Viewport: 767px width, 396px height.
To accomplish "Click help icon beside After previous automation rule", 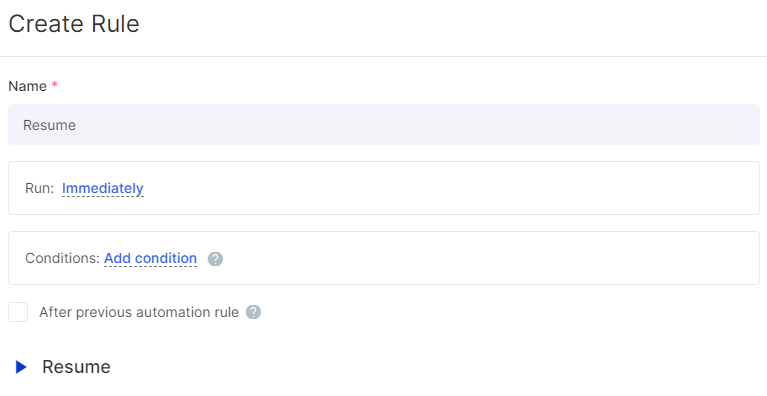I will pos(253,312).
